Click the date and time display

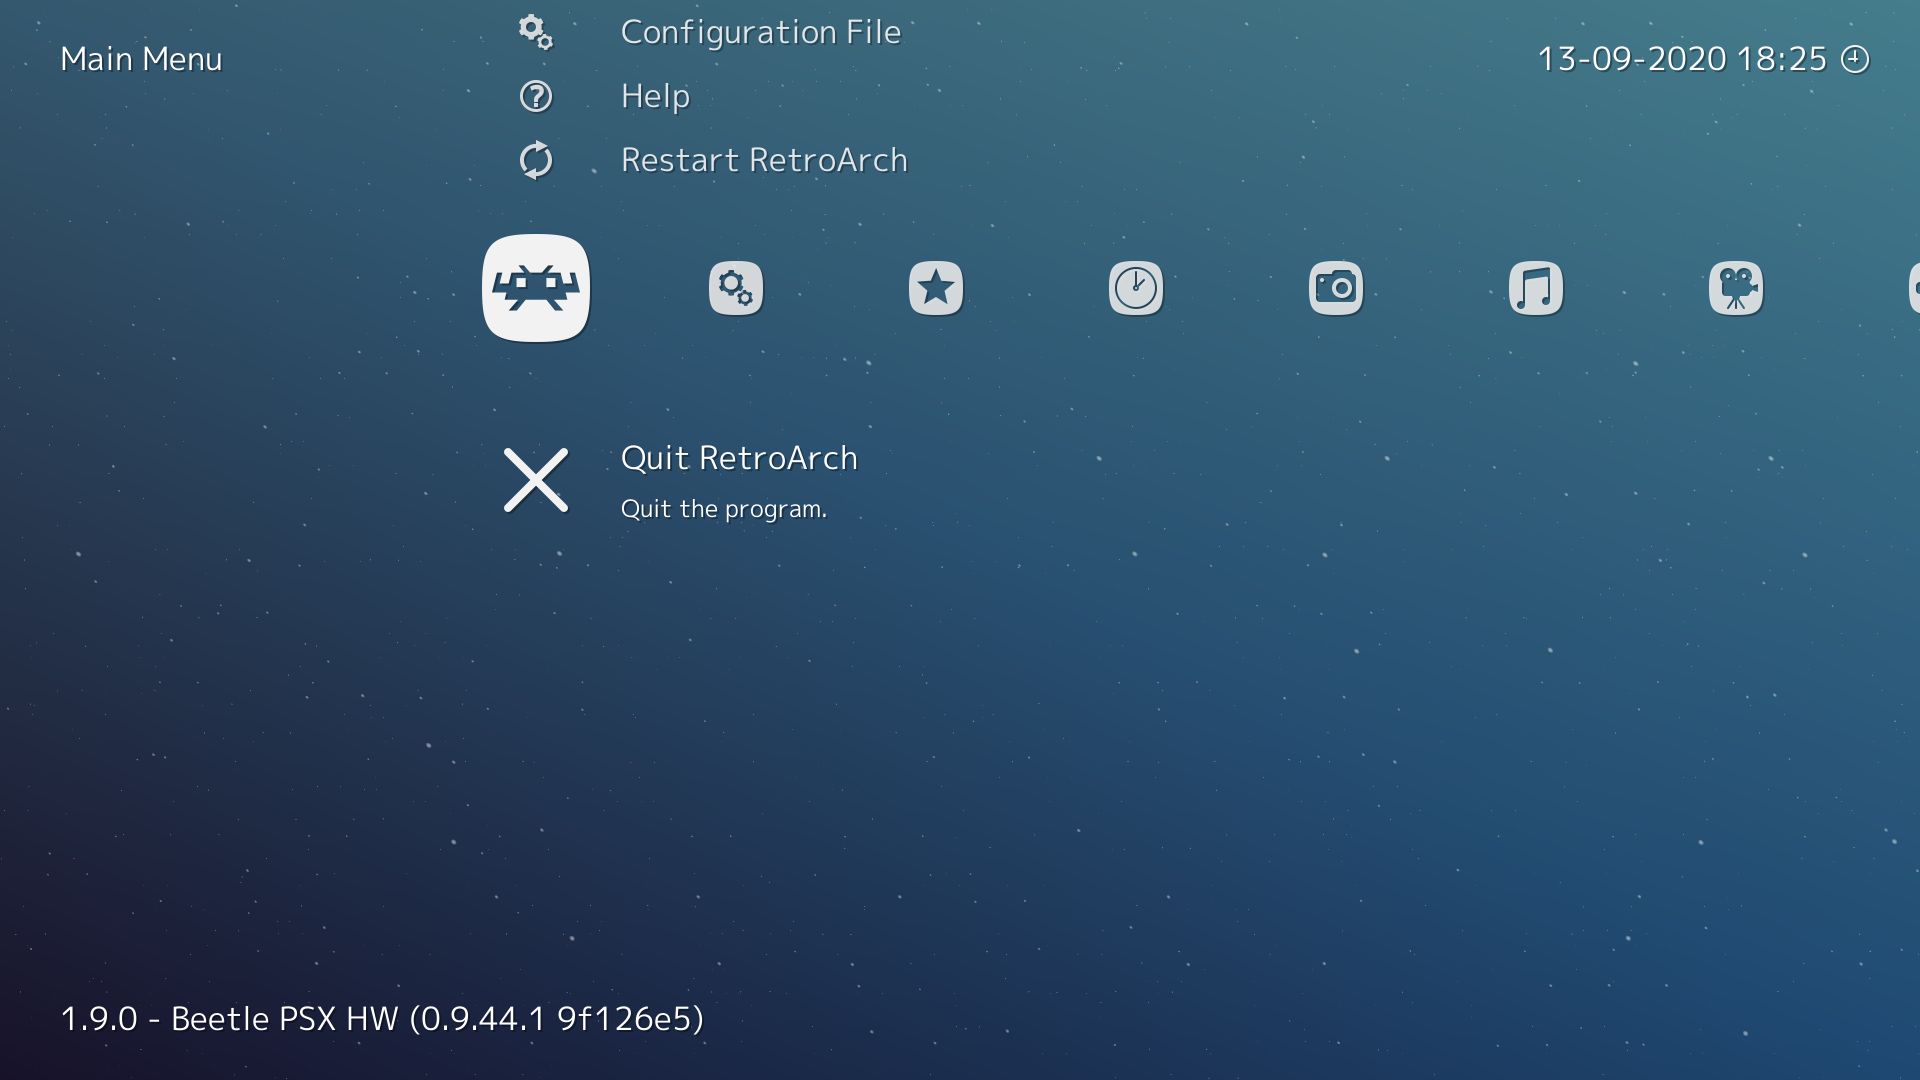pos(1681,59)
